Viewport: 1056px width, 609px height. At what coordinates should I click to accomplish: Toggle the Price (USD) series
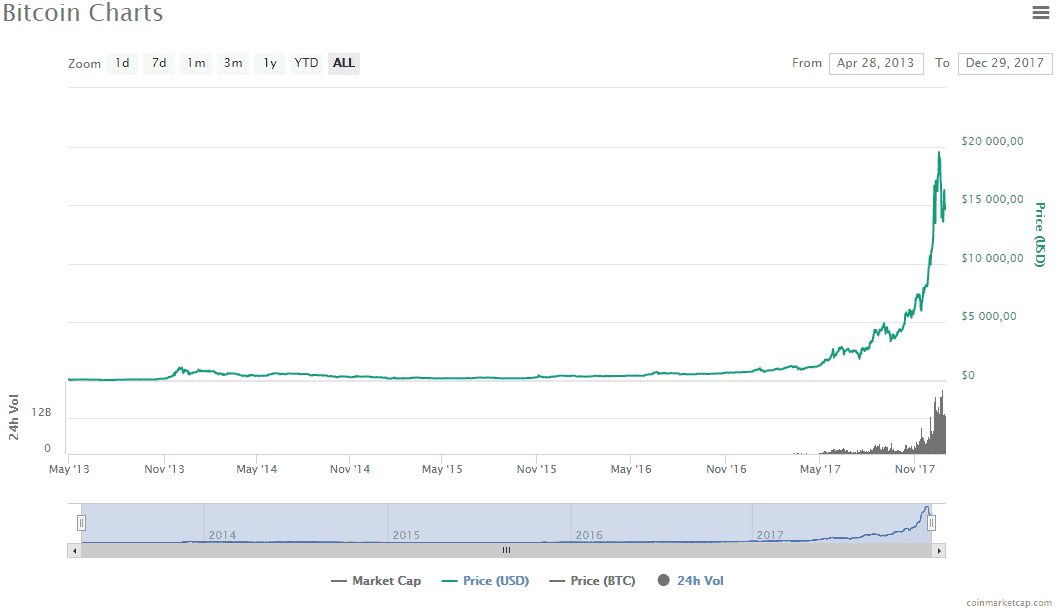485,581
